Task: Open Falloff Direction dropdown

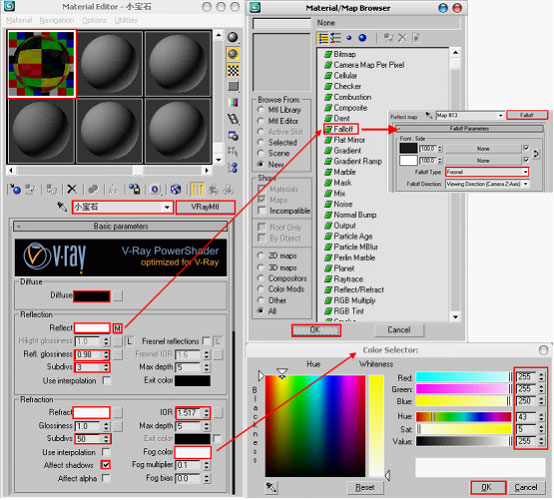Action: pos(525,184)
